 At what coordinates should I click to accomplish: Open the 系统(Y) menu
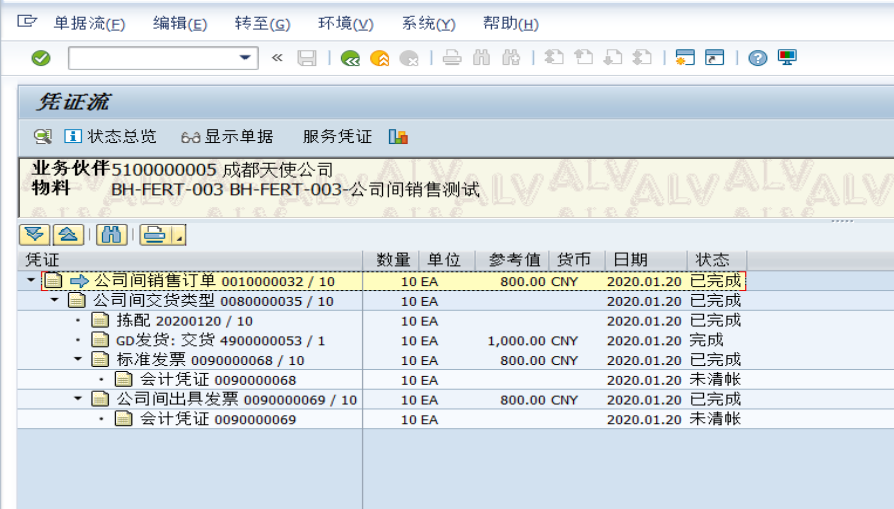tap(429, 23)
